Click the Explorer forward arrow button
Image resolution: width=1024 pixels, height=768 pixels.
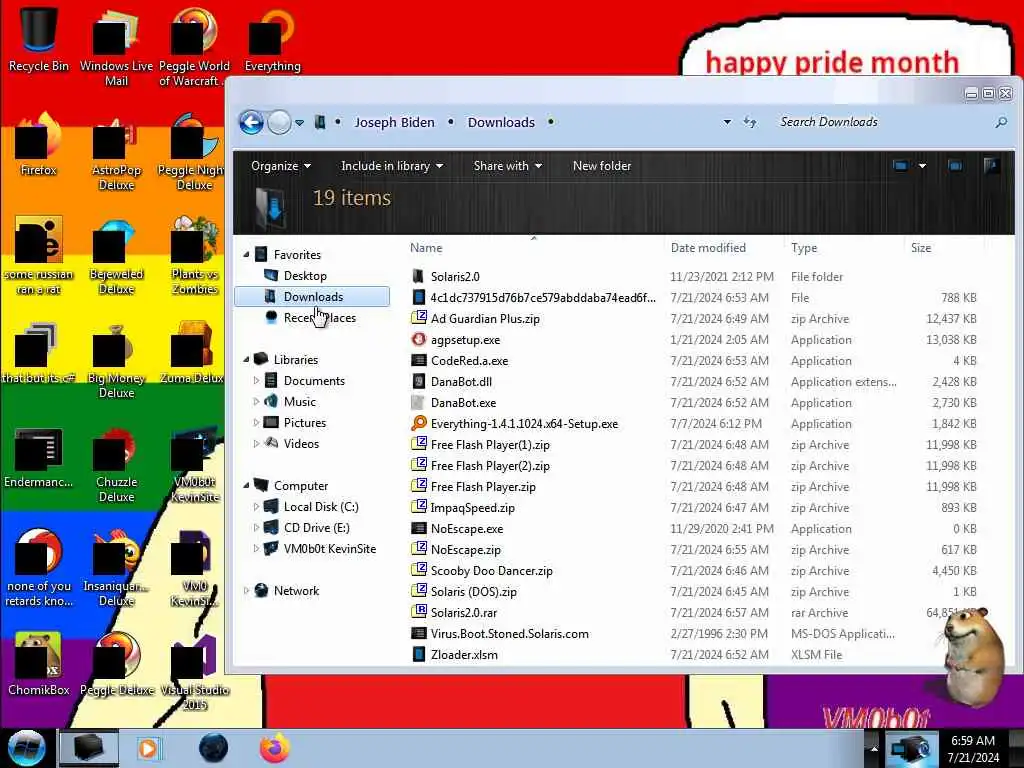280,122
